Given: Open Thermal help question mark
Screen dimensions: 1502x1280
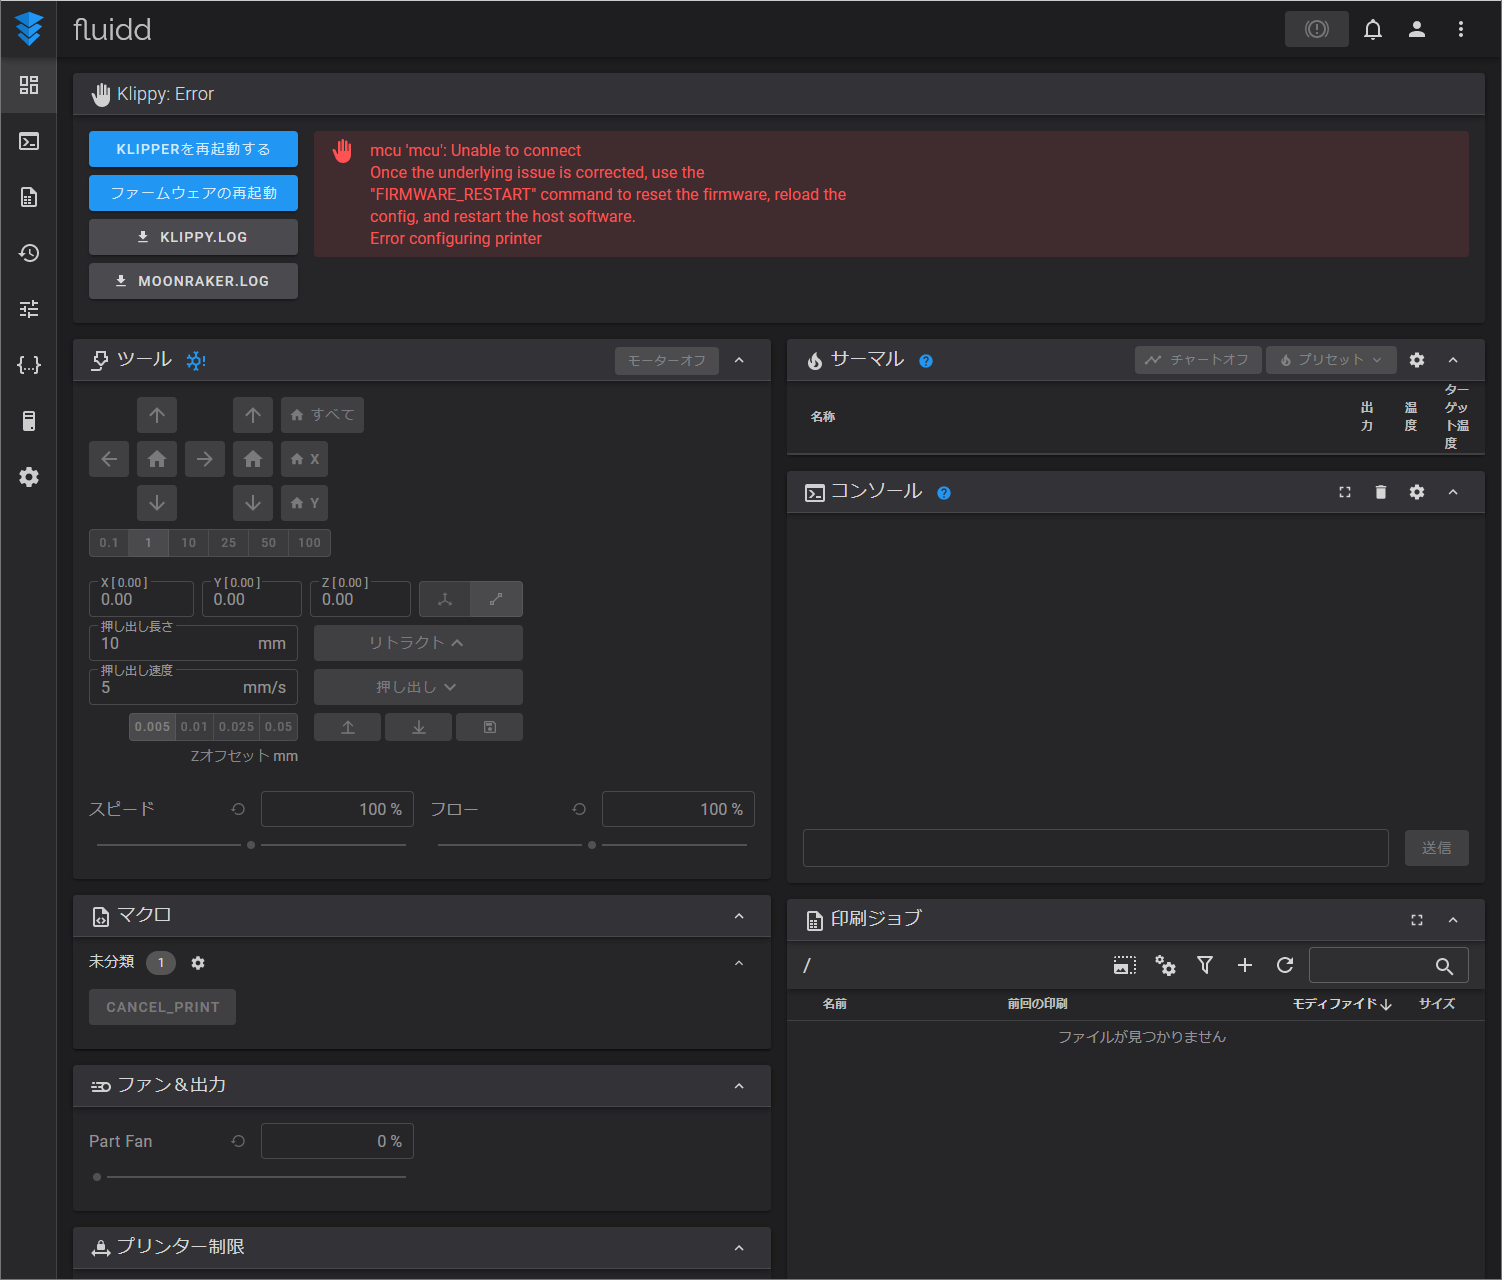Looking at the screenshot, I should point(926,361).
